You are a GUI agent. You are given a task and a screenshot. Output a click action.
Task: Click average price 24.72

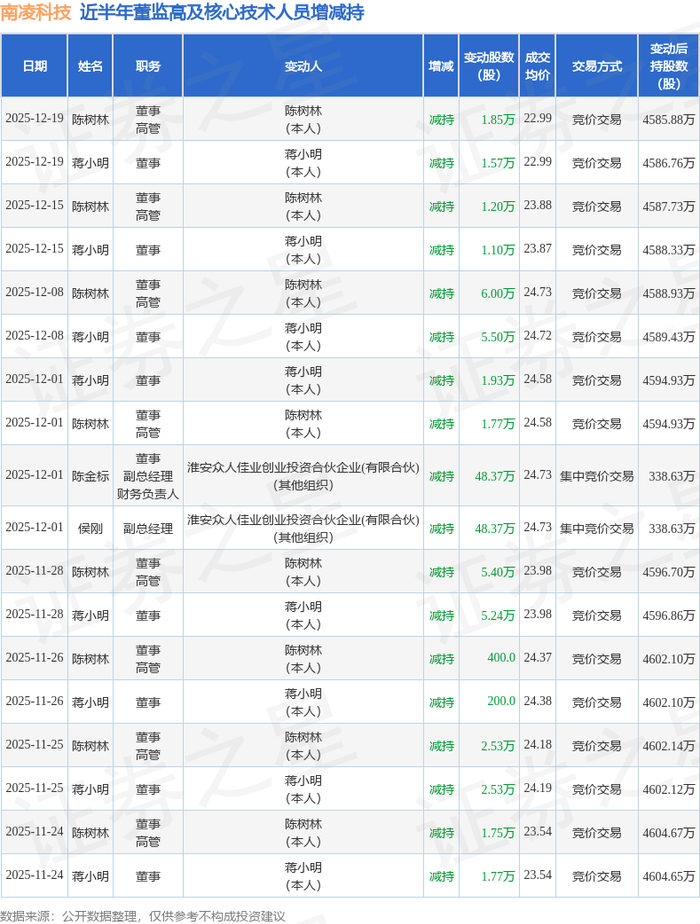tap(538, 335)
